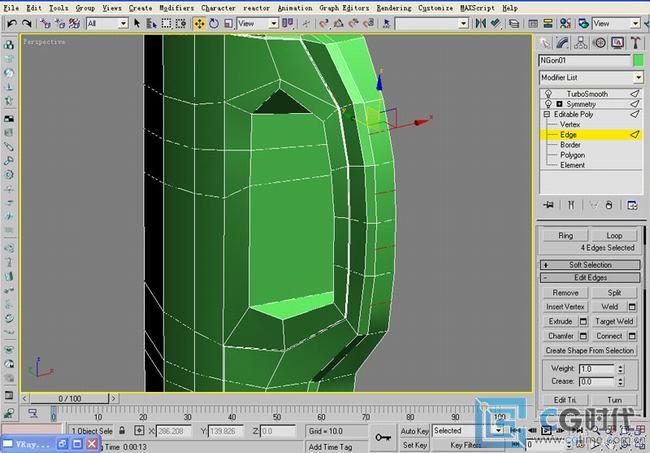Click the Connect button
The image size is (650, 453).
[x=609, y=336]
